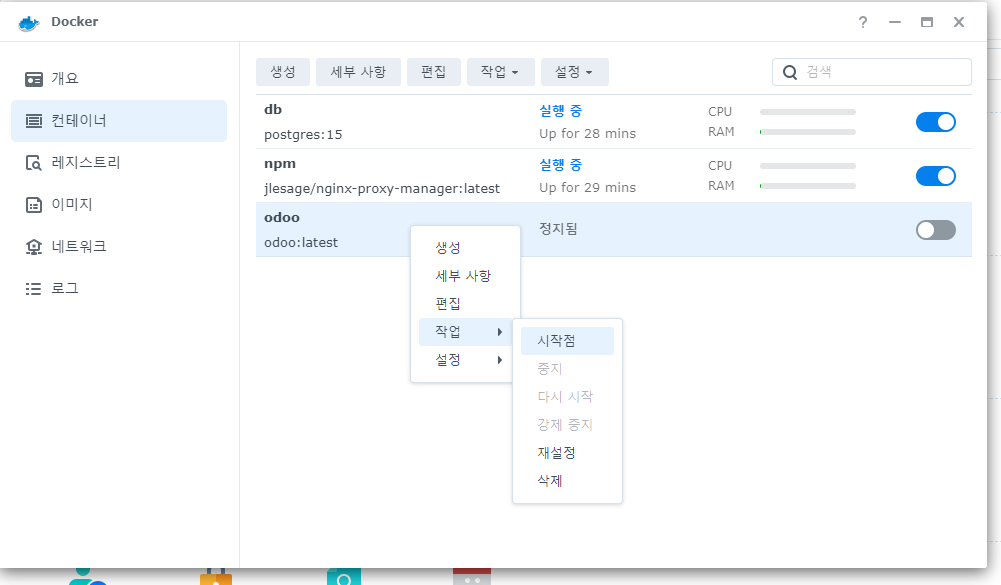Close the Docker window
1001x585 pixels.
pos(958,22)
